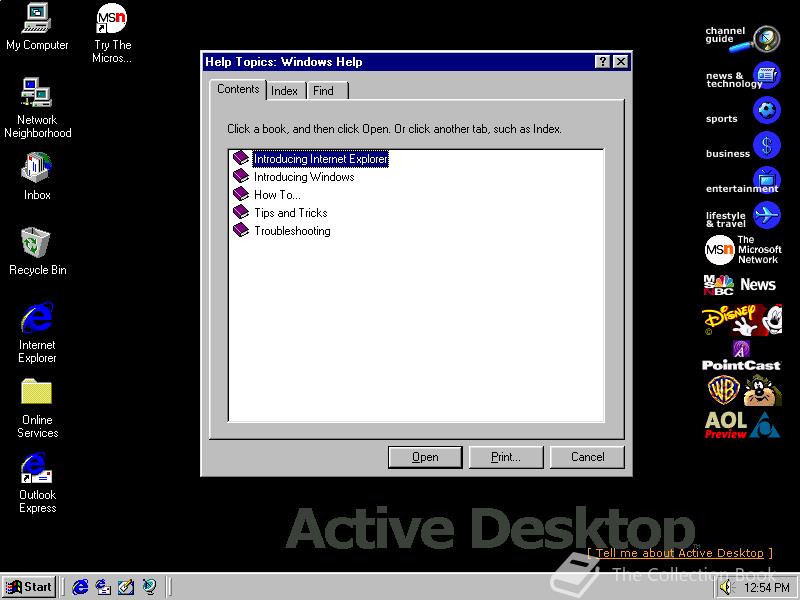Viewport: 800px width, 600px height.
Task: Open the channel guide on channel bar
Action: [742, 39]
